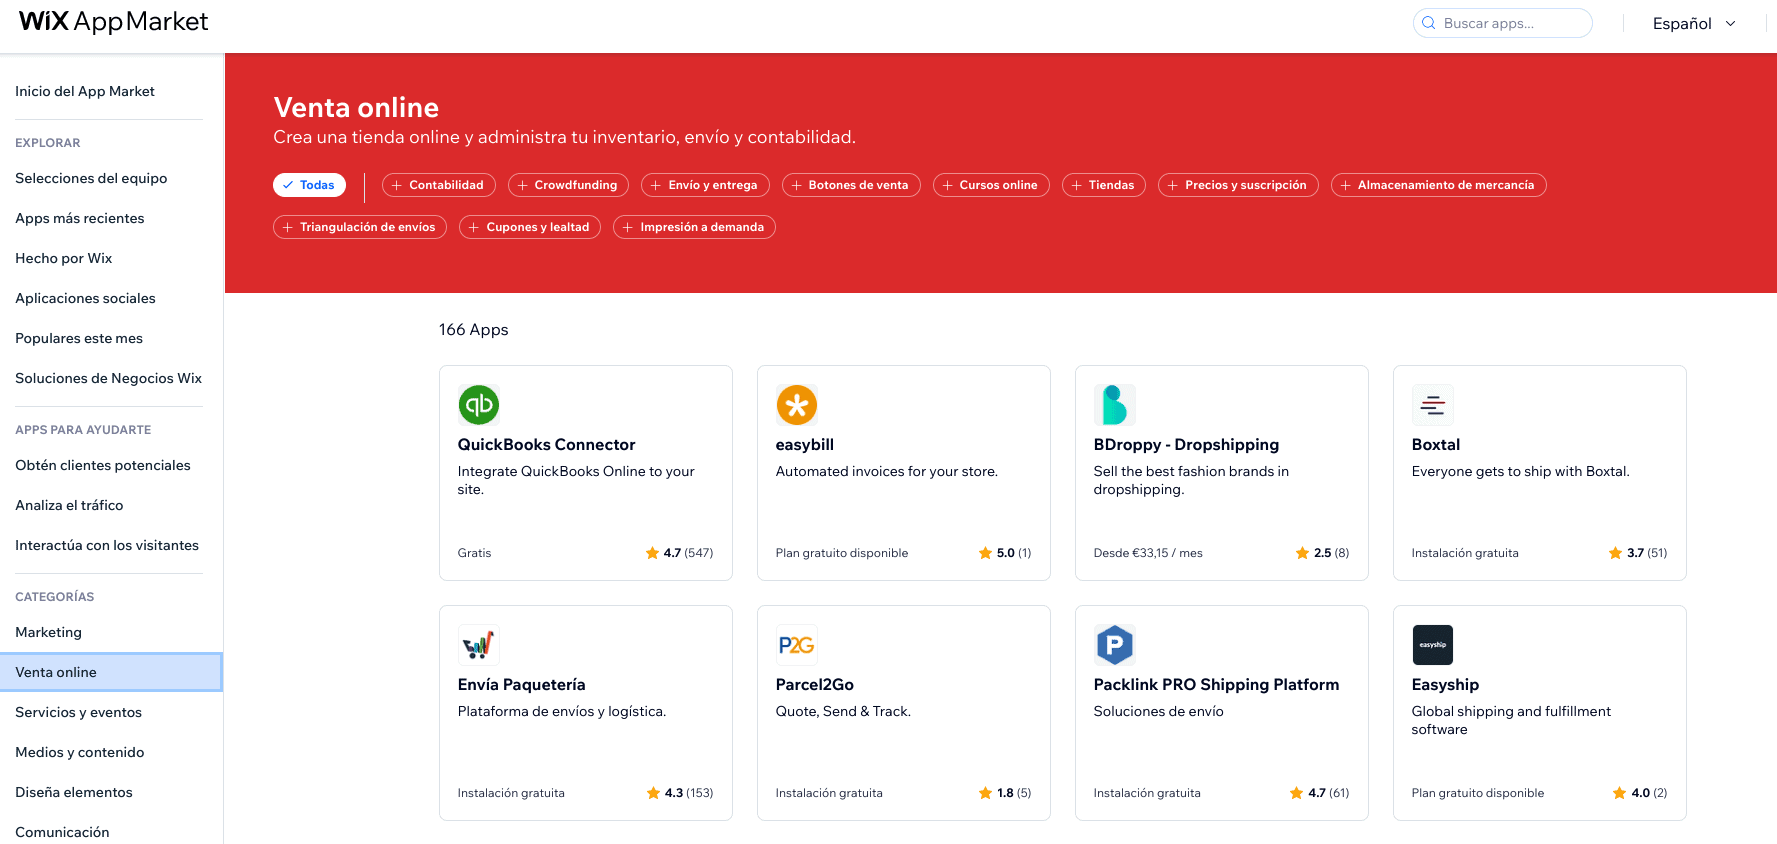Toggle the Tiendas filter chip

(x=1104, y=185)
